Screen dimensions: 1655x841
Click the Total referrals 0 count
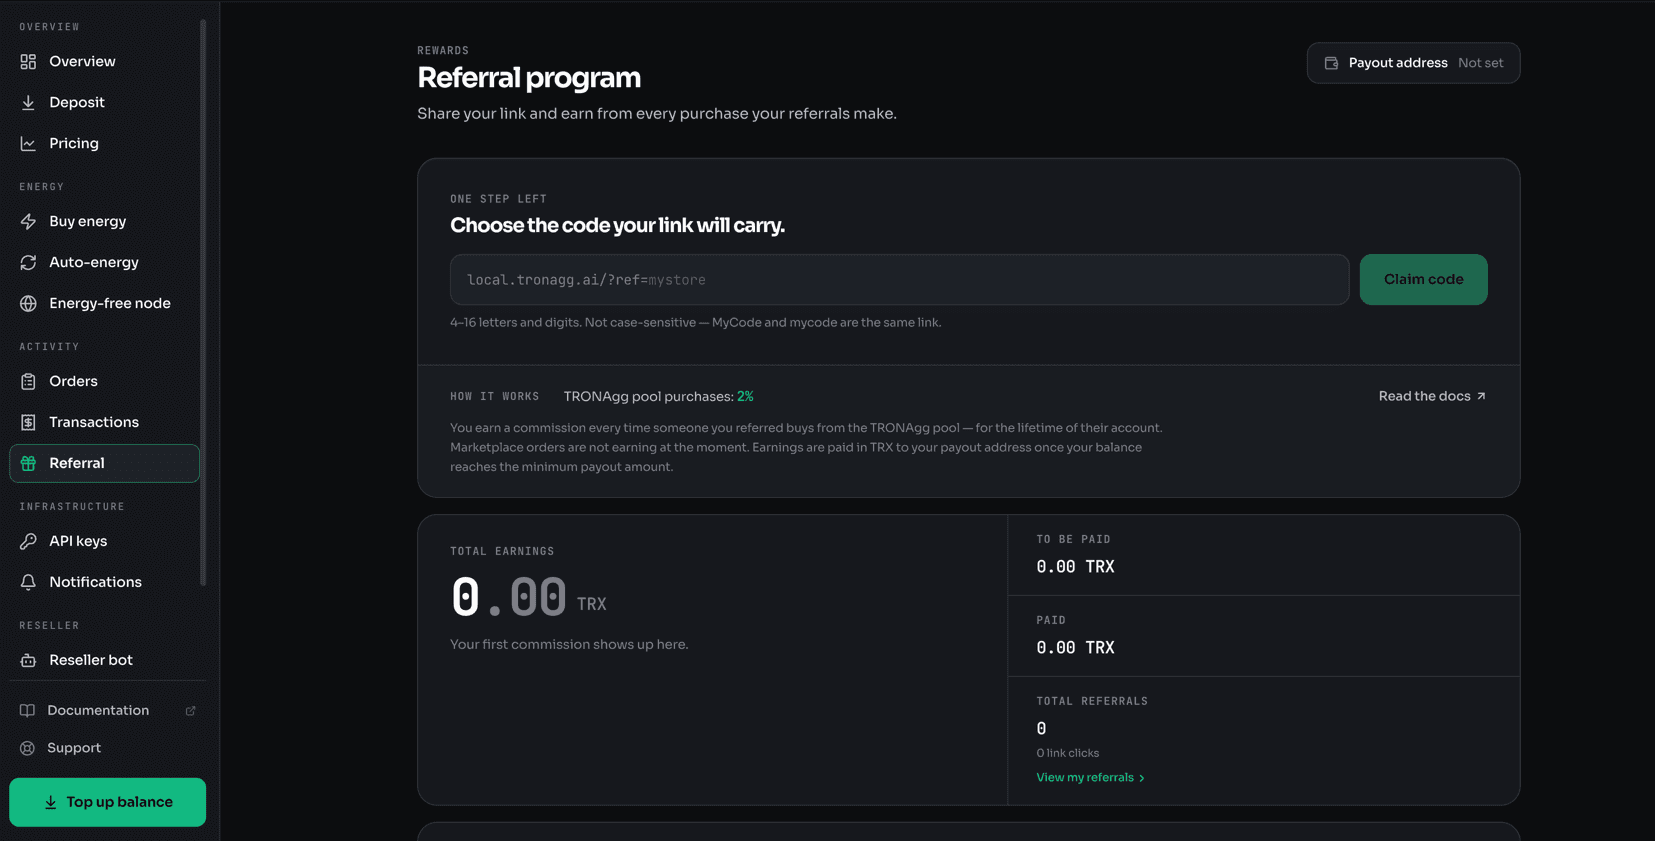point(1041,729)
